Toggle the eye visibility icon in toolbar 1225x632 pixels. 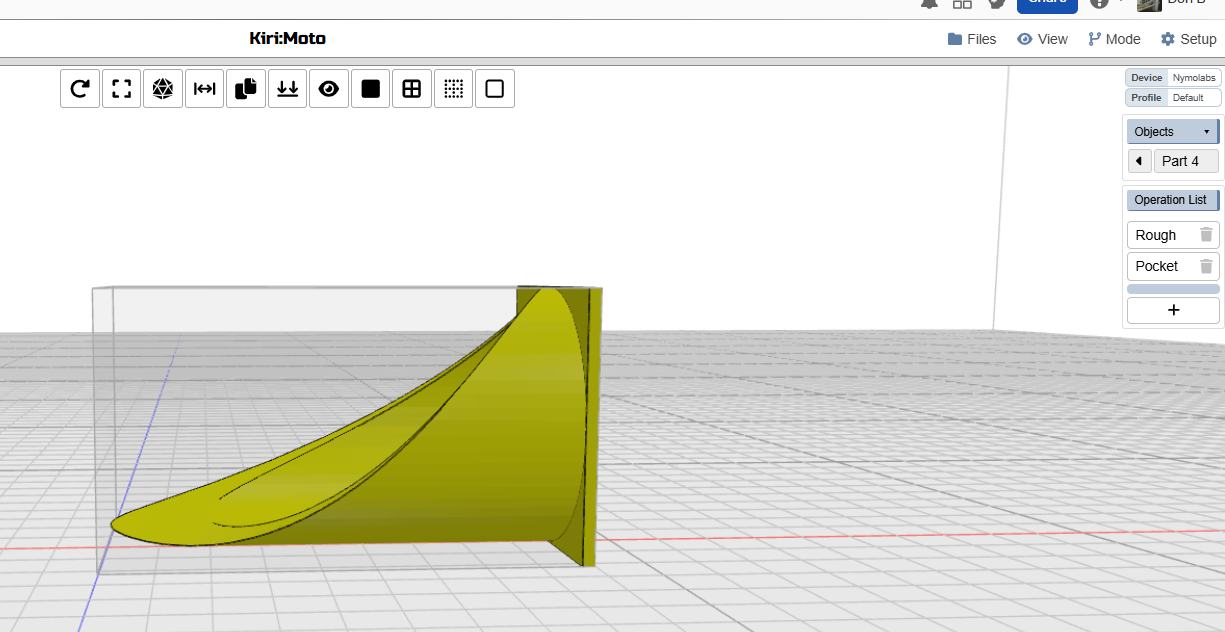pos(329,89)
